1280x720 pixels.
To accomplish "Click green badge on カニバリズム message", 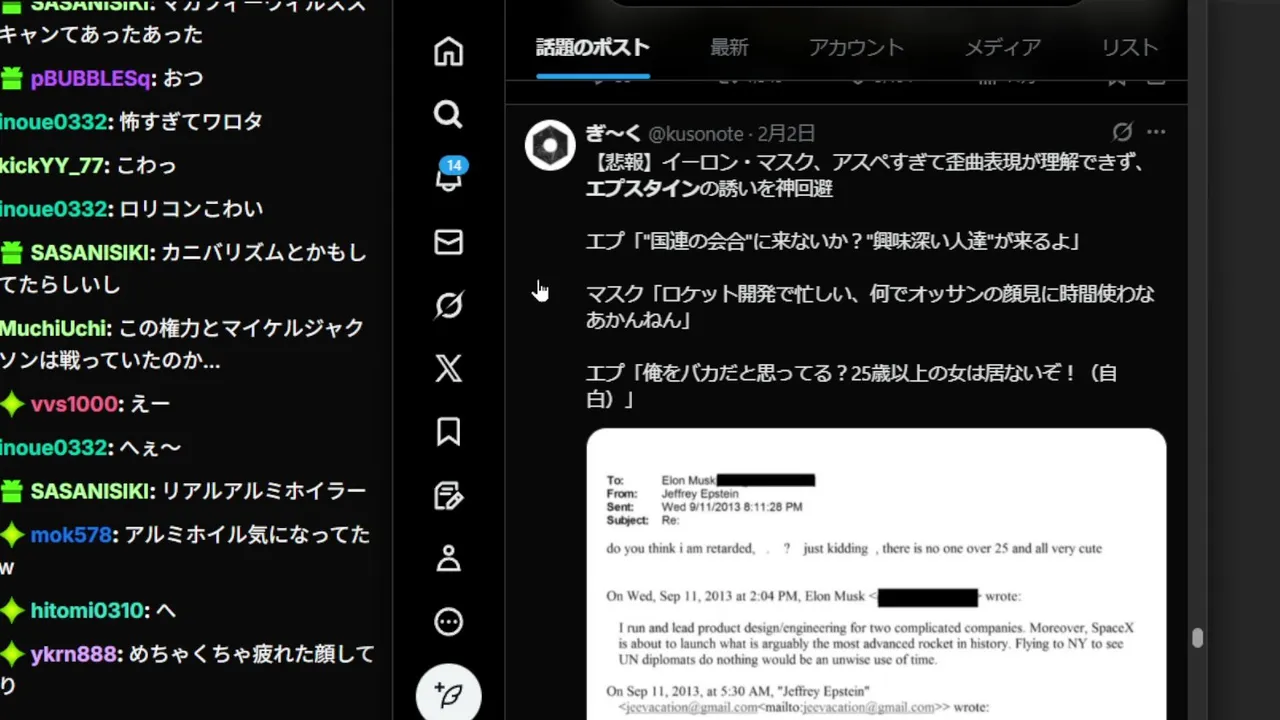I will [x=12, y=253].
